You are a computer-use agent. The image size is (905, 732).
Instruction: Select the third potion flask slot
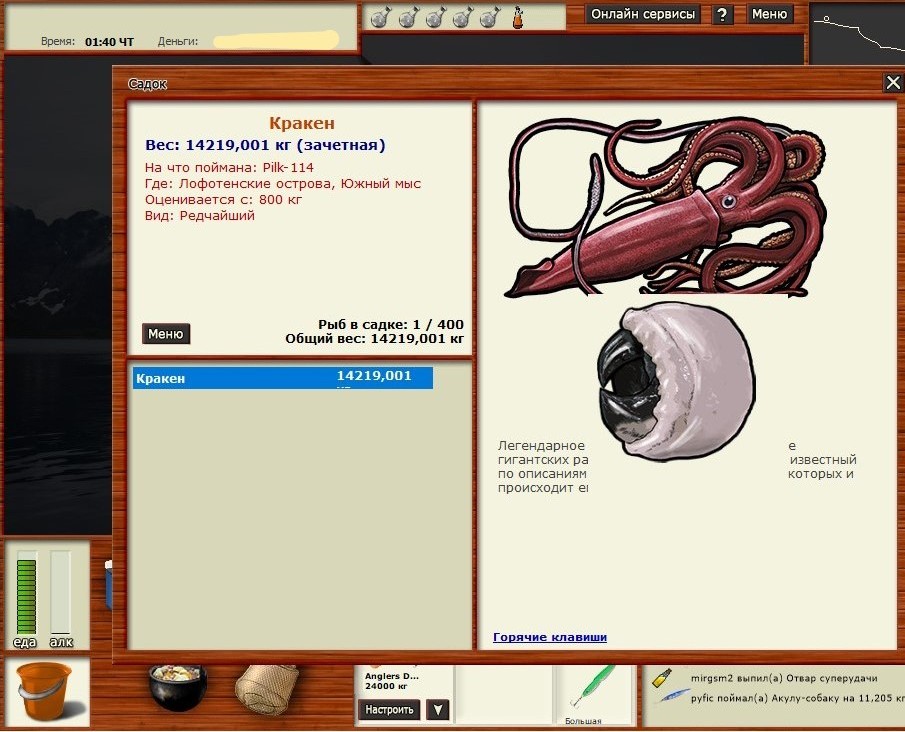click(435, 17)
